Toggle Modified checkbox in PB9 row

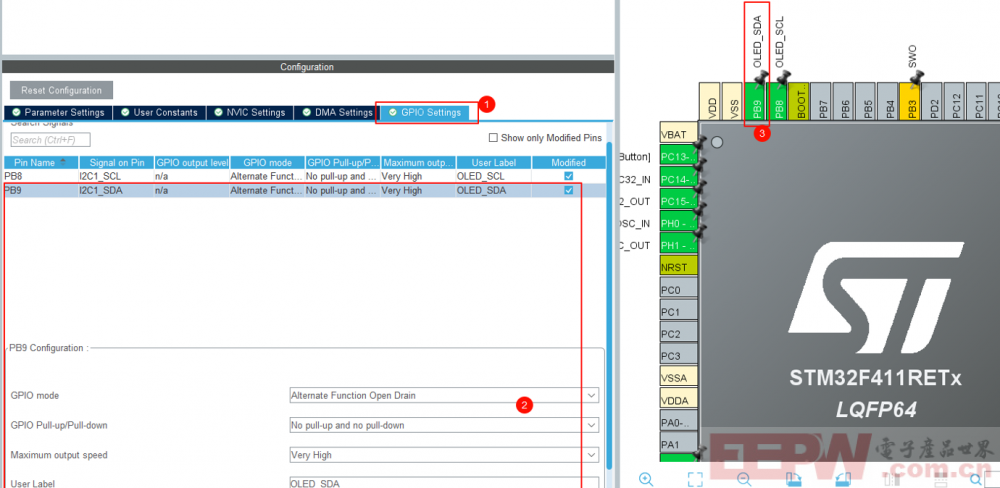(568, 190)
